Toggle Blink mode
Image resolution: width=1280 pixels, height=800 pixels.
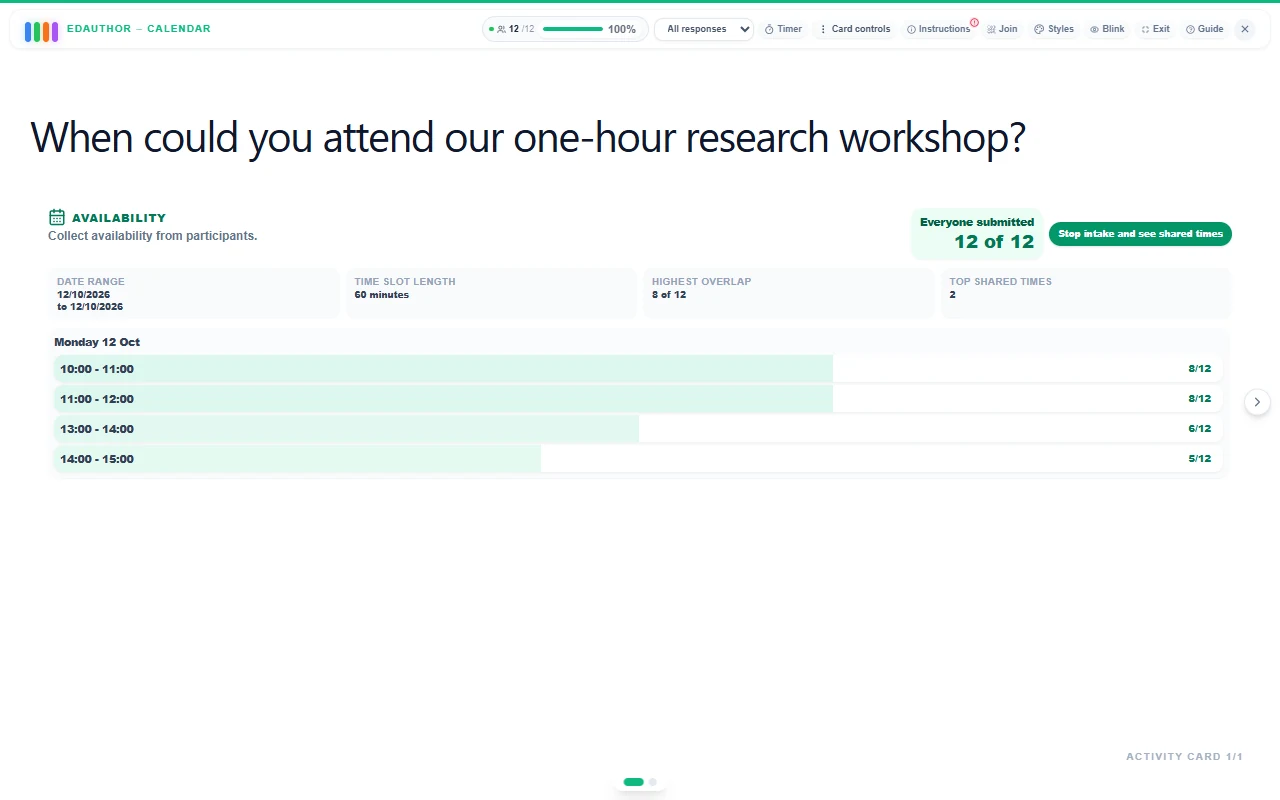[1107, 29]
